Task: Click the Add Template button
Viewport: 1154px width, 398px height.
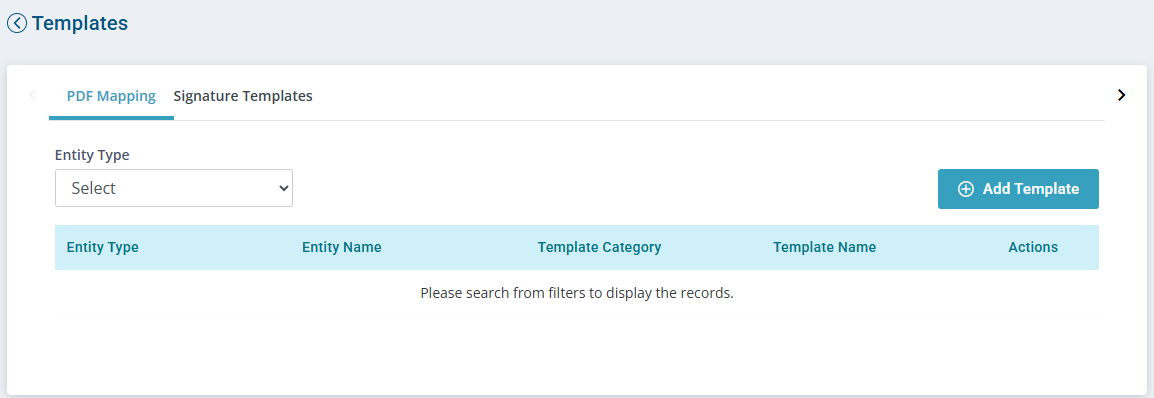Action: click(1018, 189)
